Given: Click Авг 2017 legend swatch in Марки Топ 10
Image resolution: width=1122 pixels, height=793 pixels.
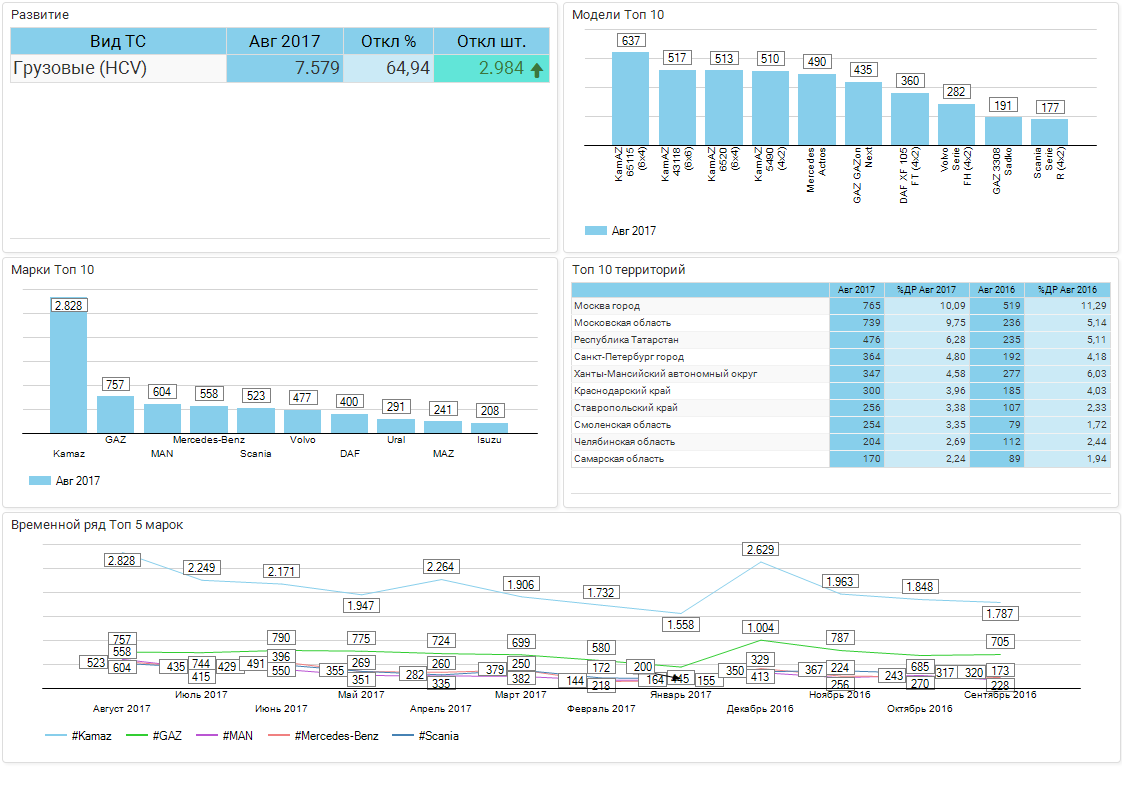Looking at the screenshot, I should tap(39, 481).
